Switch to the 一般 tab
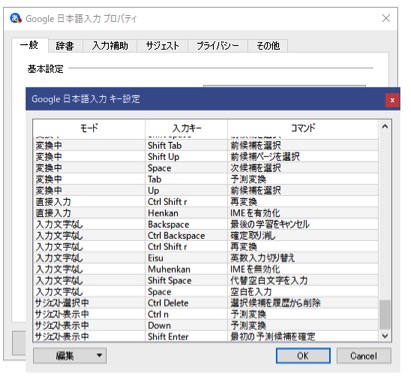 (x=30, y=45)
